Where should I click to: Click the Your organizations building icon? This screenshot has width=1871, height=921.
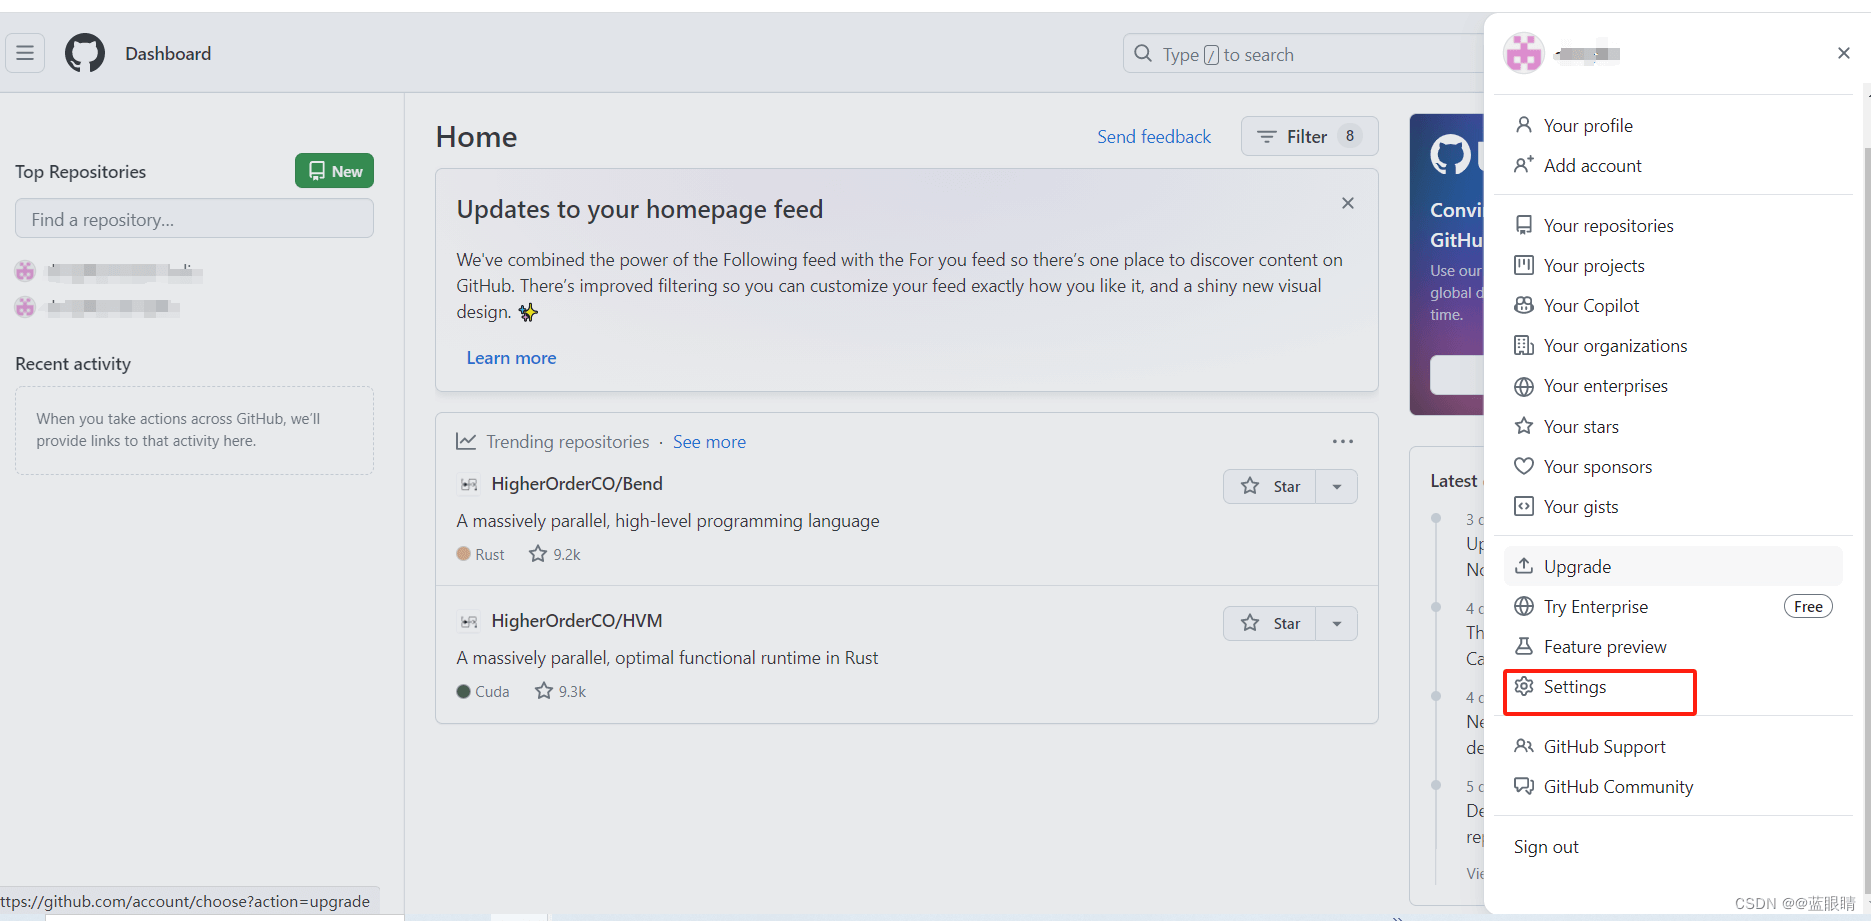pyautogui.click(x=1524, y=345)
